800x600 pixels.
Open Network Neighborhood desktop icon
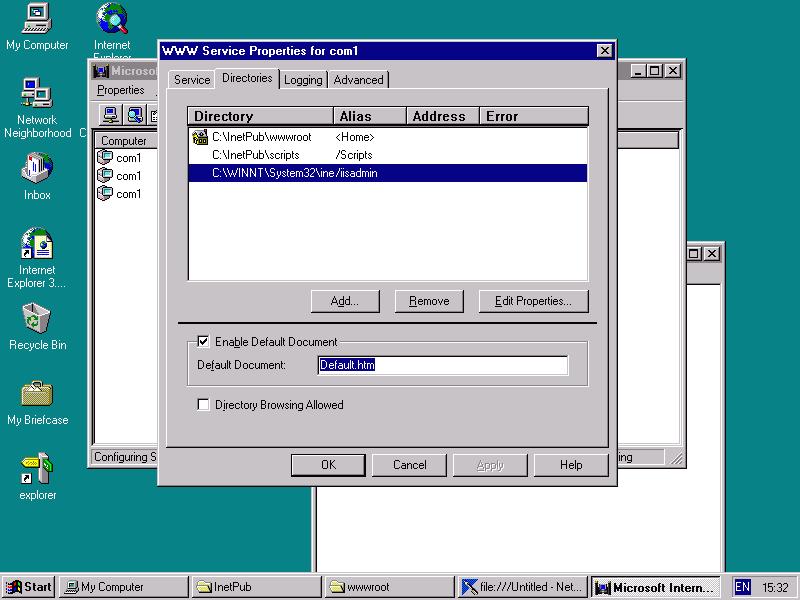tap(37, 94)
